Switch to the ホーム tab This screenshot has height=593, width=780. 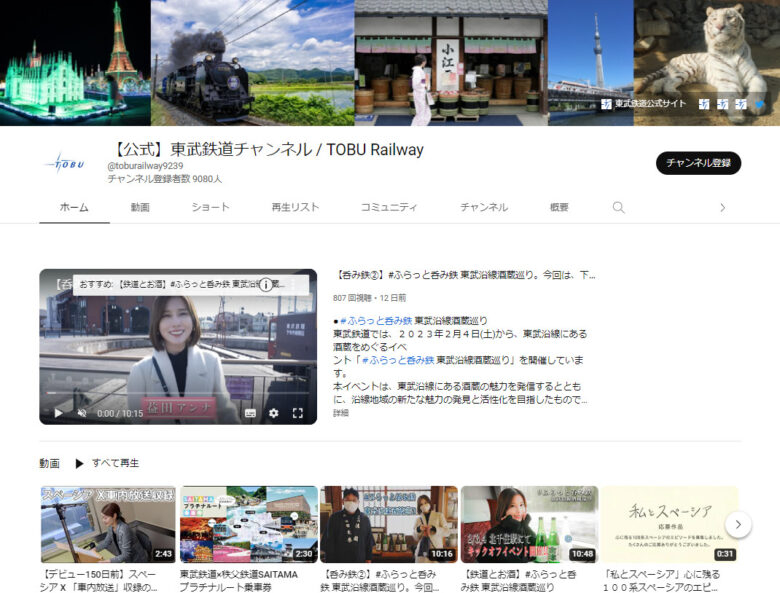coord(74,207)
